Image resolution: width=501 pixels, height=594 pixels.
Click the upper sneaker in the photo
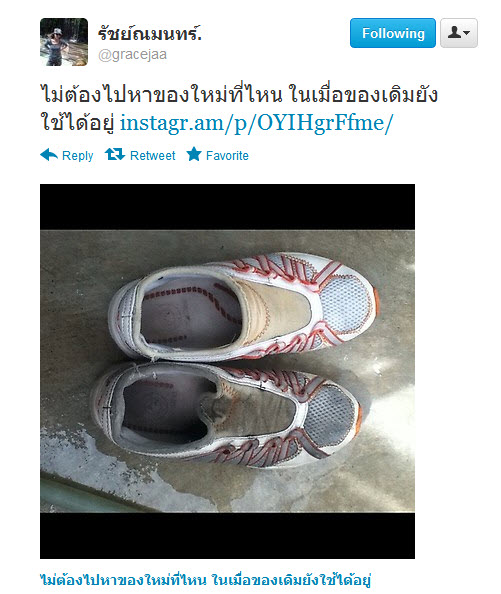coord(242,306)
